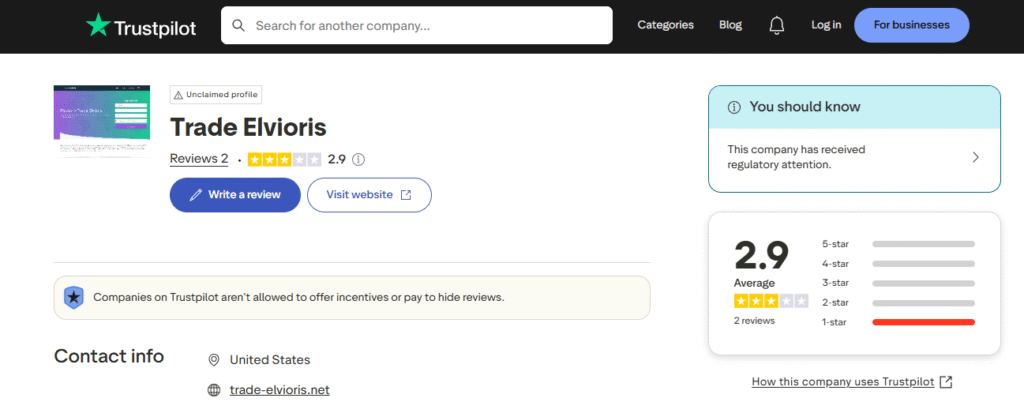This screenshot has height=413, width=1024.
Task: Click the rating info icon beside 2.9
Action: pos(359,159)
